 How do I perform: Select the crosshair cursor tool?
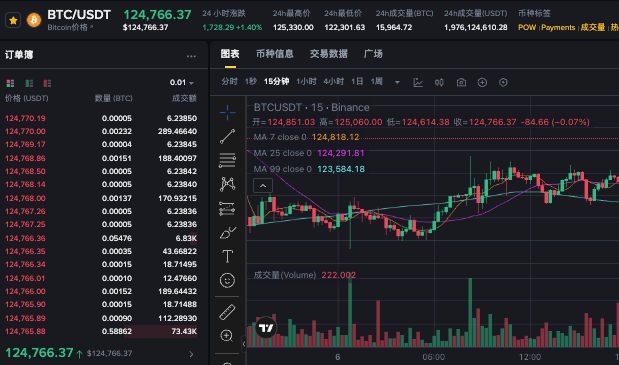(x=227, y=112)
